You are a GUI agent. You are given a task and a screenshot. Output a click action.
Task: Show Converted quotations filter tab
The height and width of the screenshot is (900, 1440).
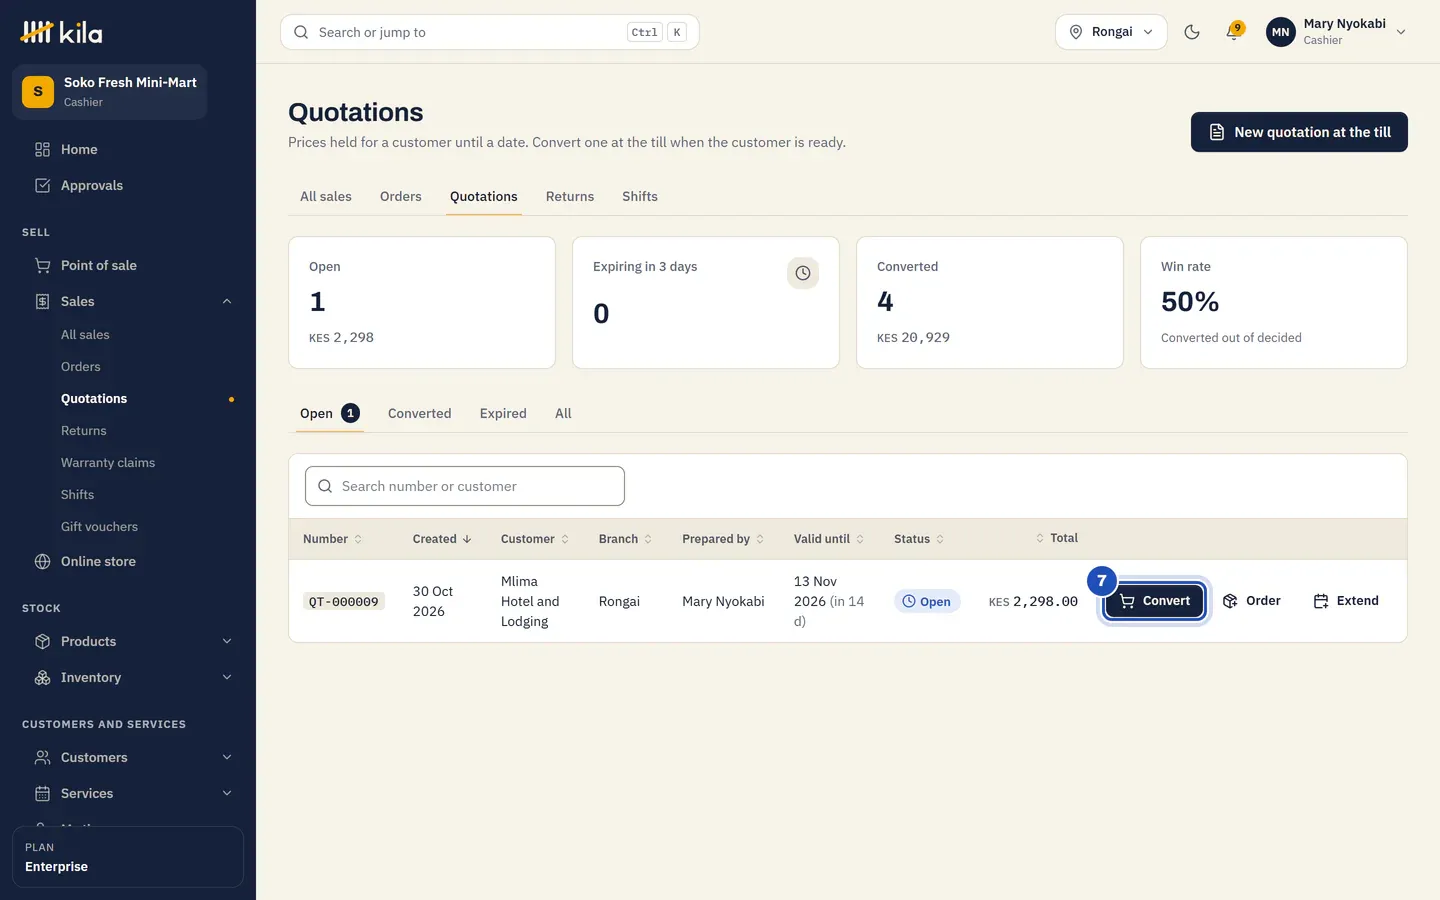click(419, 413)
